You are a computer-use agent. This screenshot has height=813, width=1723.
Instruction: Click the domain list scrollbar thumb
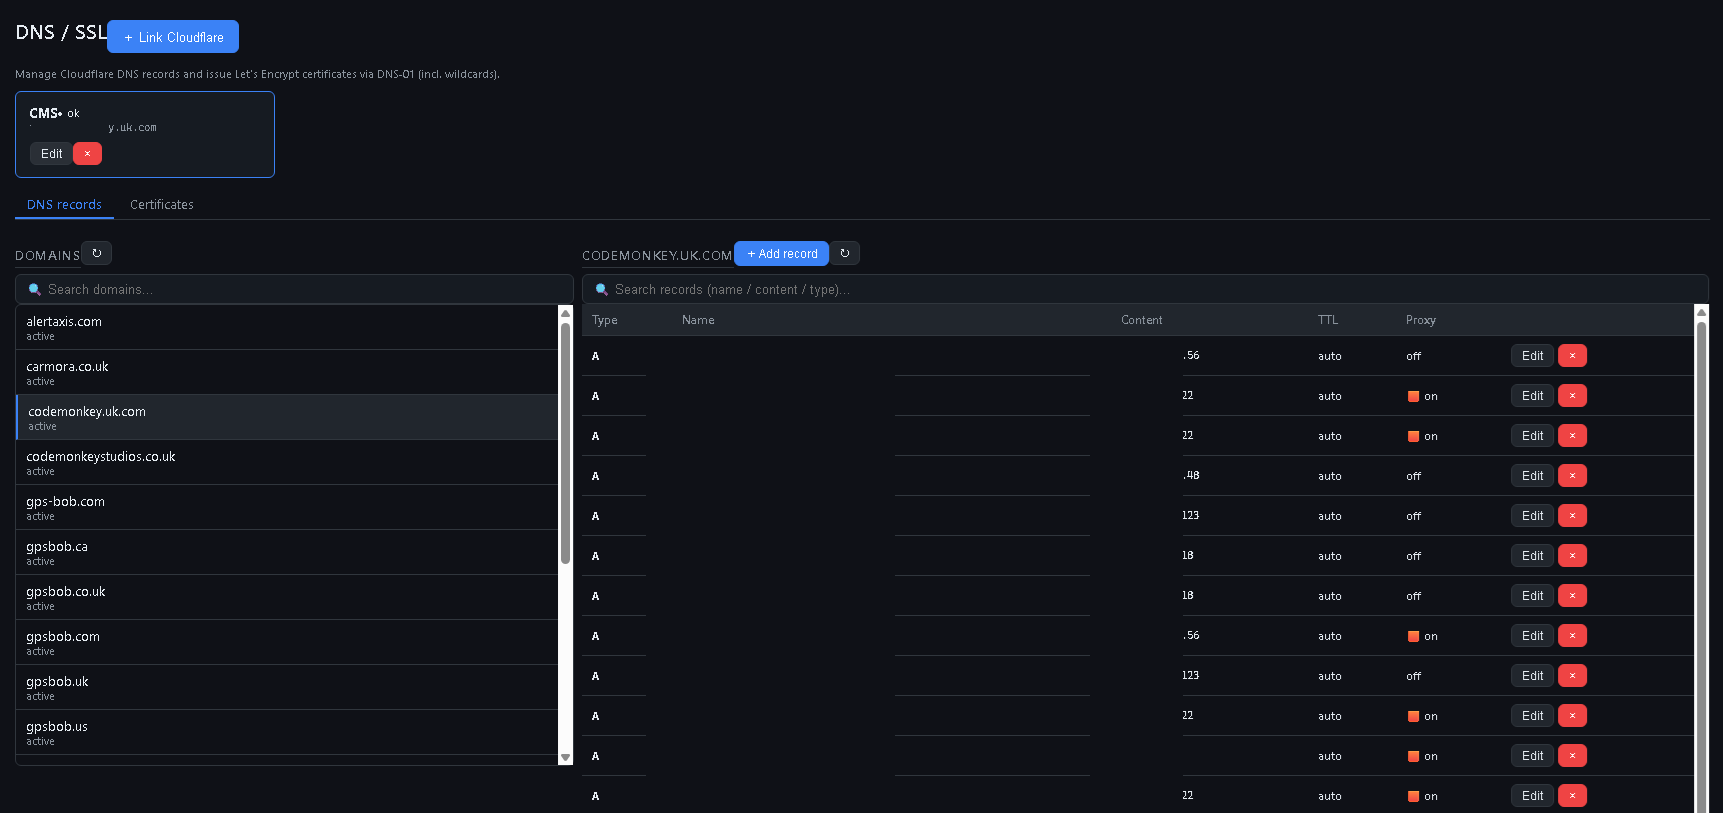coord(565,443)
